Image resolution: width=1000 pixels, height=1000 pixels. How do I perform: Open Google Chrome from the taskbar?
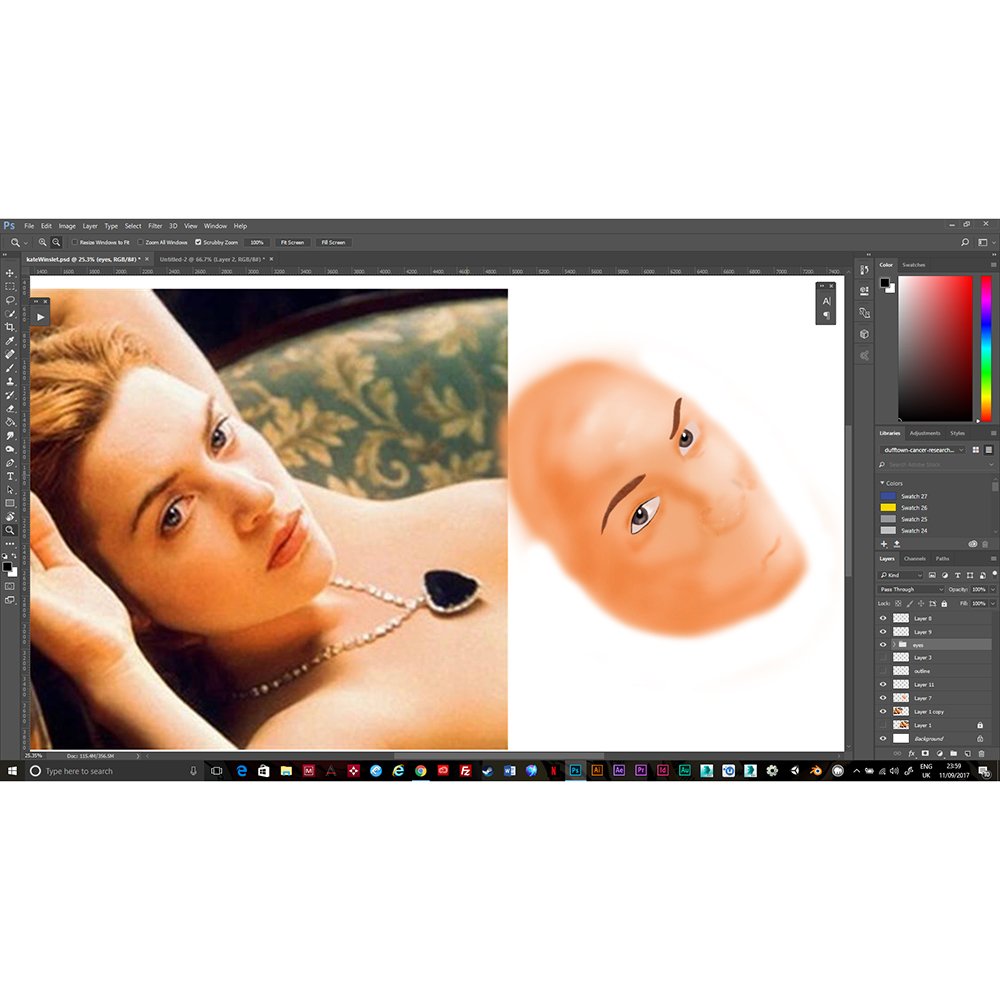tap(420, 771)
